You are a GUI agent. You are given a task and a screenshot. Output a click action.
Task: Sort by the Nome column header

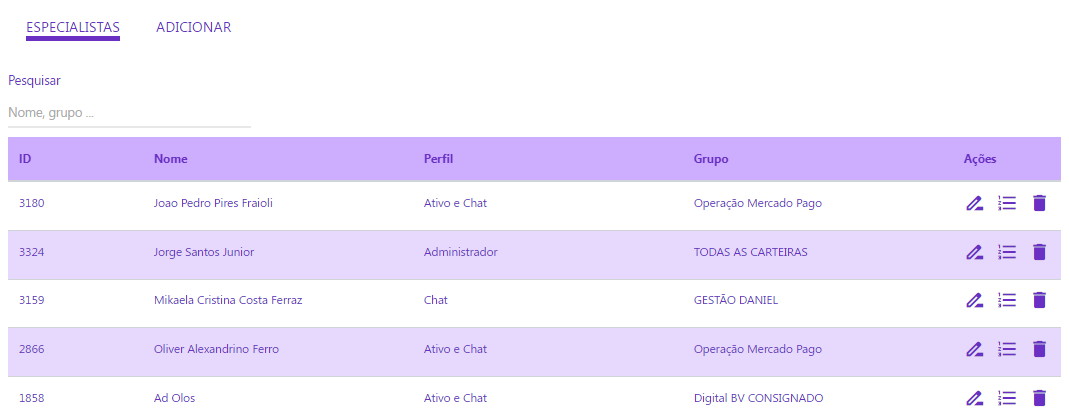pyautogui.click(x=170, y=159)
